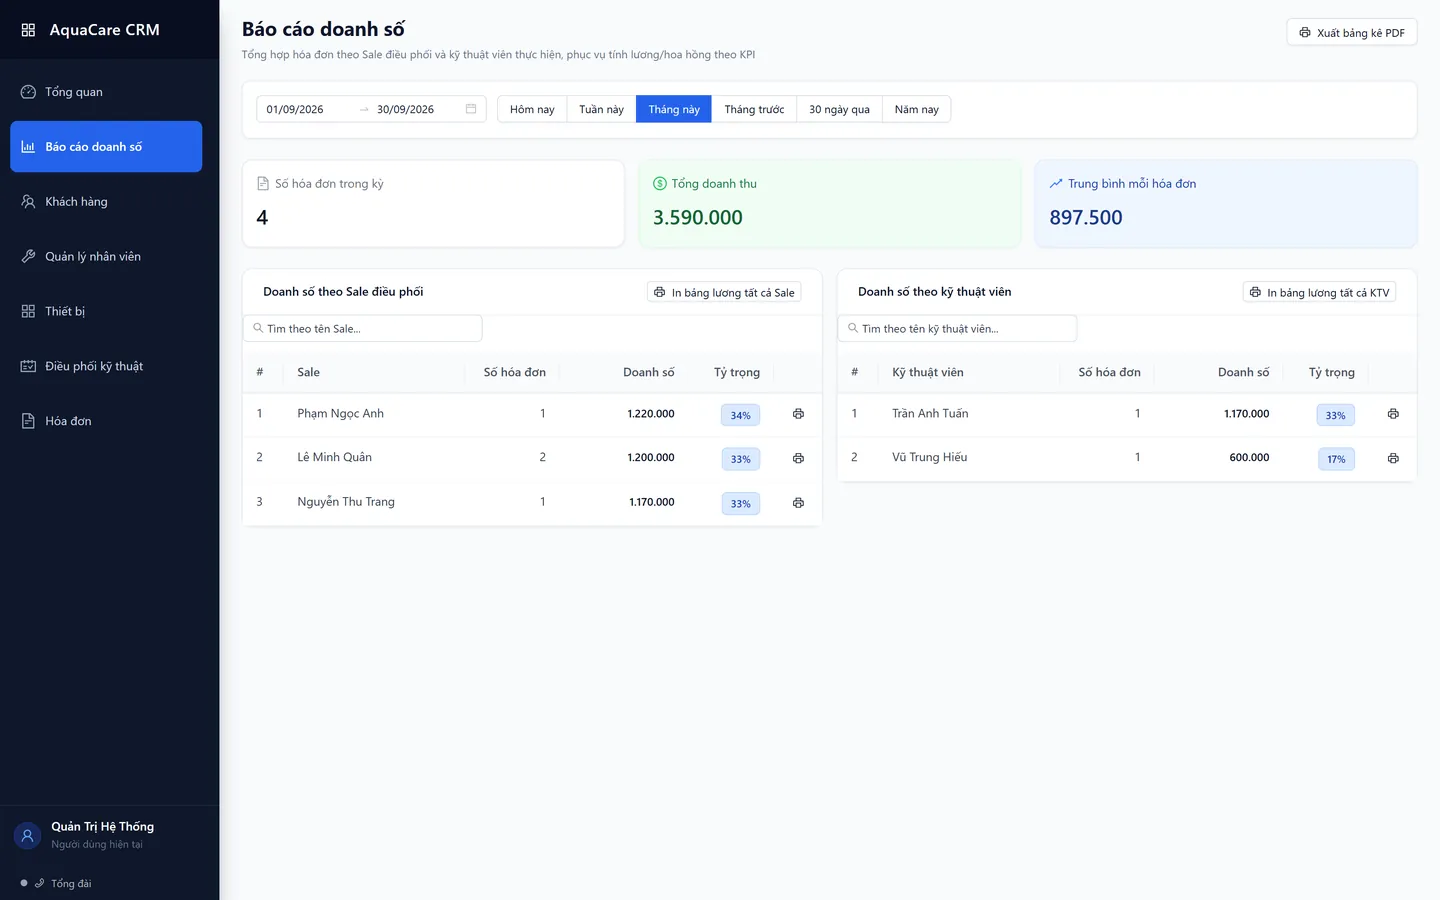Image resolution: width=1440 pixels, height=900 pixels.
Task: Click Số hóa đơn trong kỳ card
Action: [433, 204]
